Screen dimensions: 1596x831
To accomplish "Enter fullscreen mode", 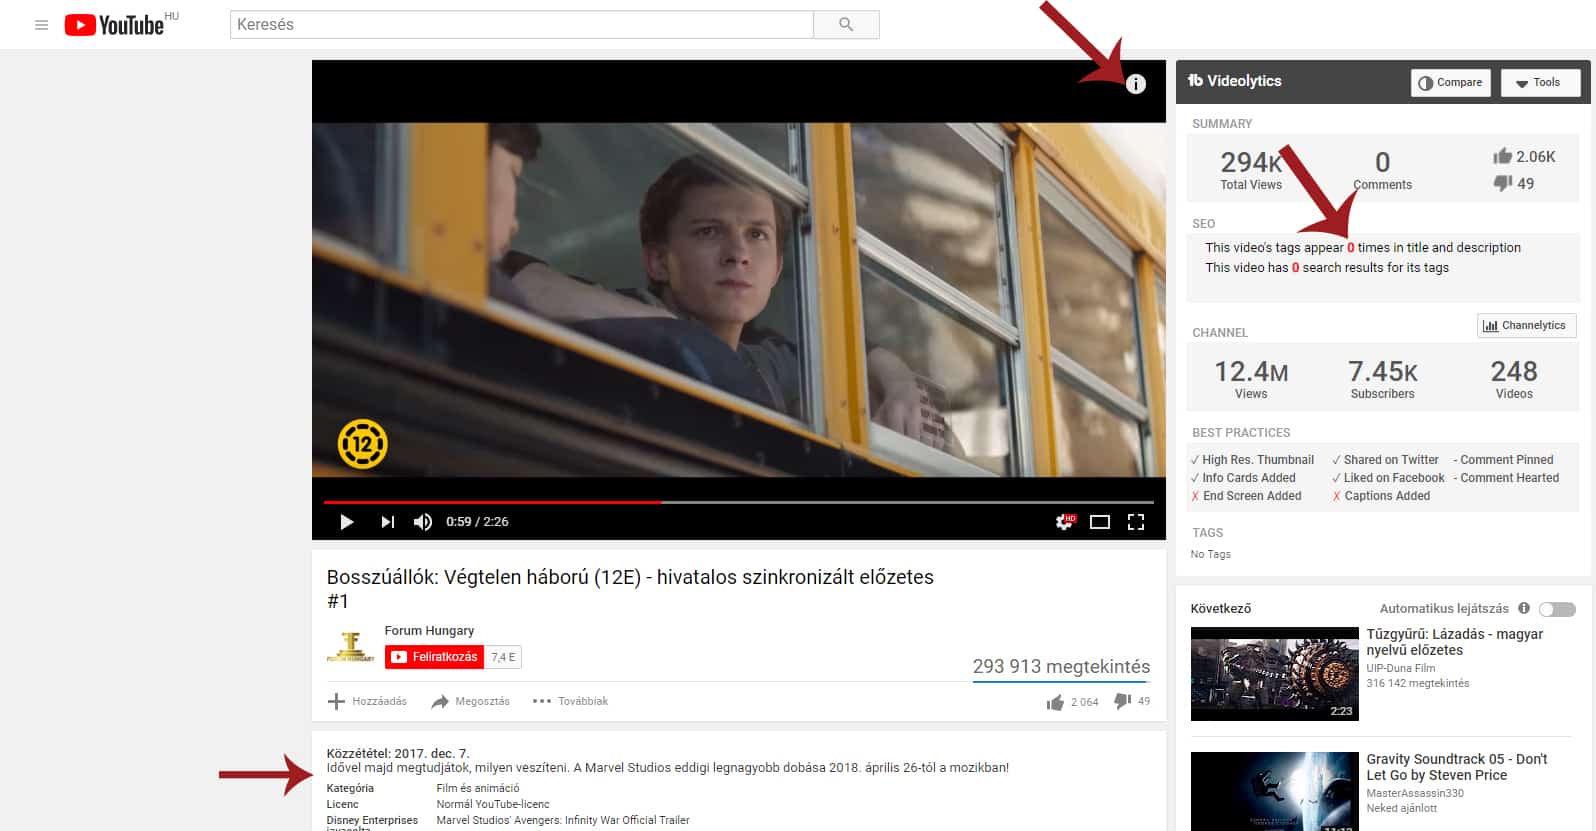I will coord(1136,522).
